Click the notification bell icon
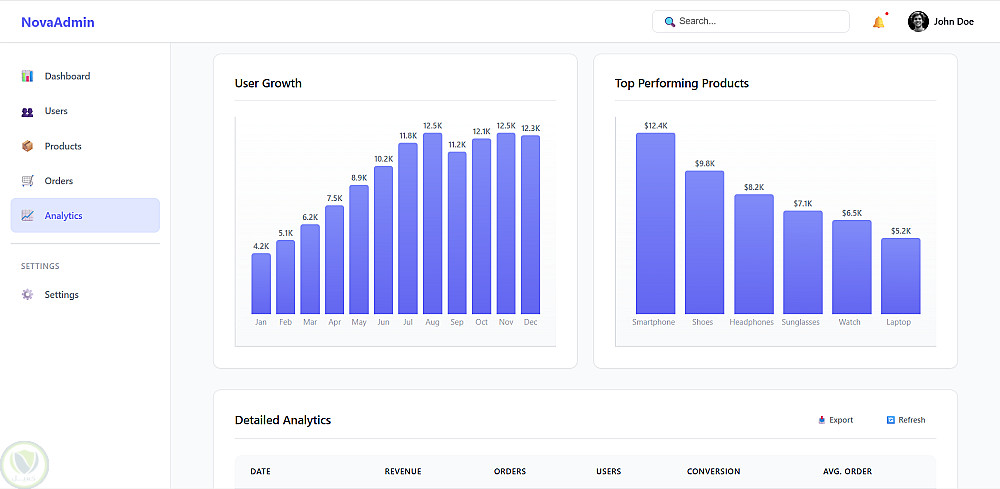Screen dimensions: 1000x489 click(878, 22)
